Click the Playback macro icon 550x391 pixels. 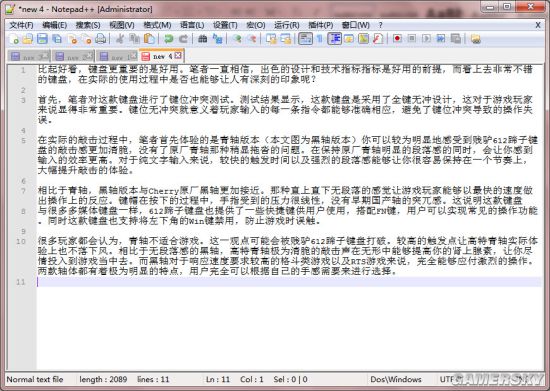point(427,39)
